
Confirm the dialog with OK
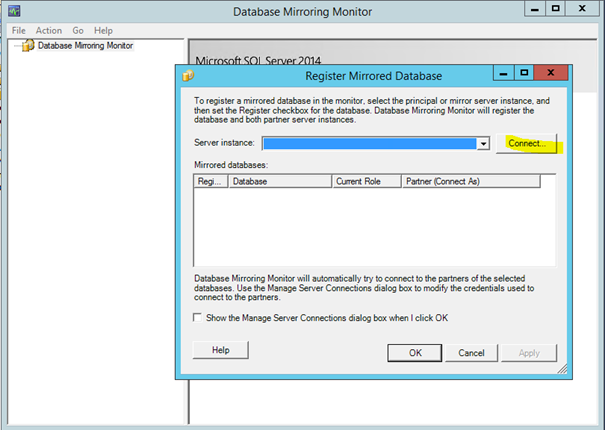click(x=414, y=353)
